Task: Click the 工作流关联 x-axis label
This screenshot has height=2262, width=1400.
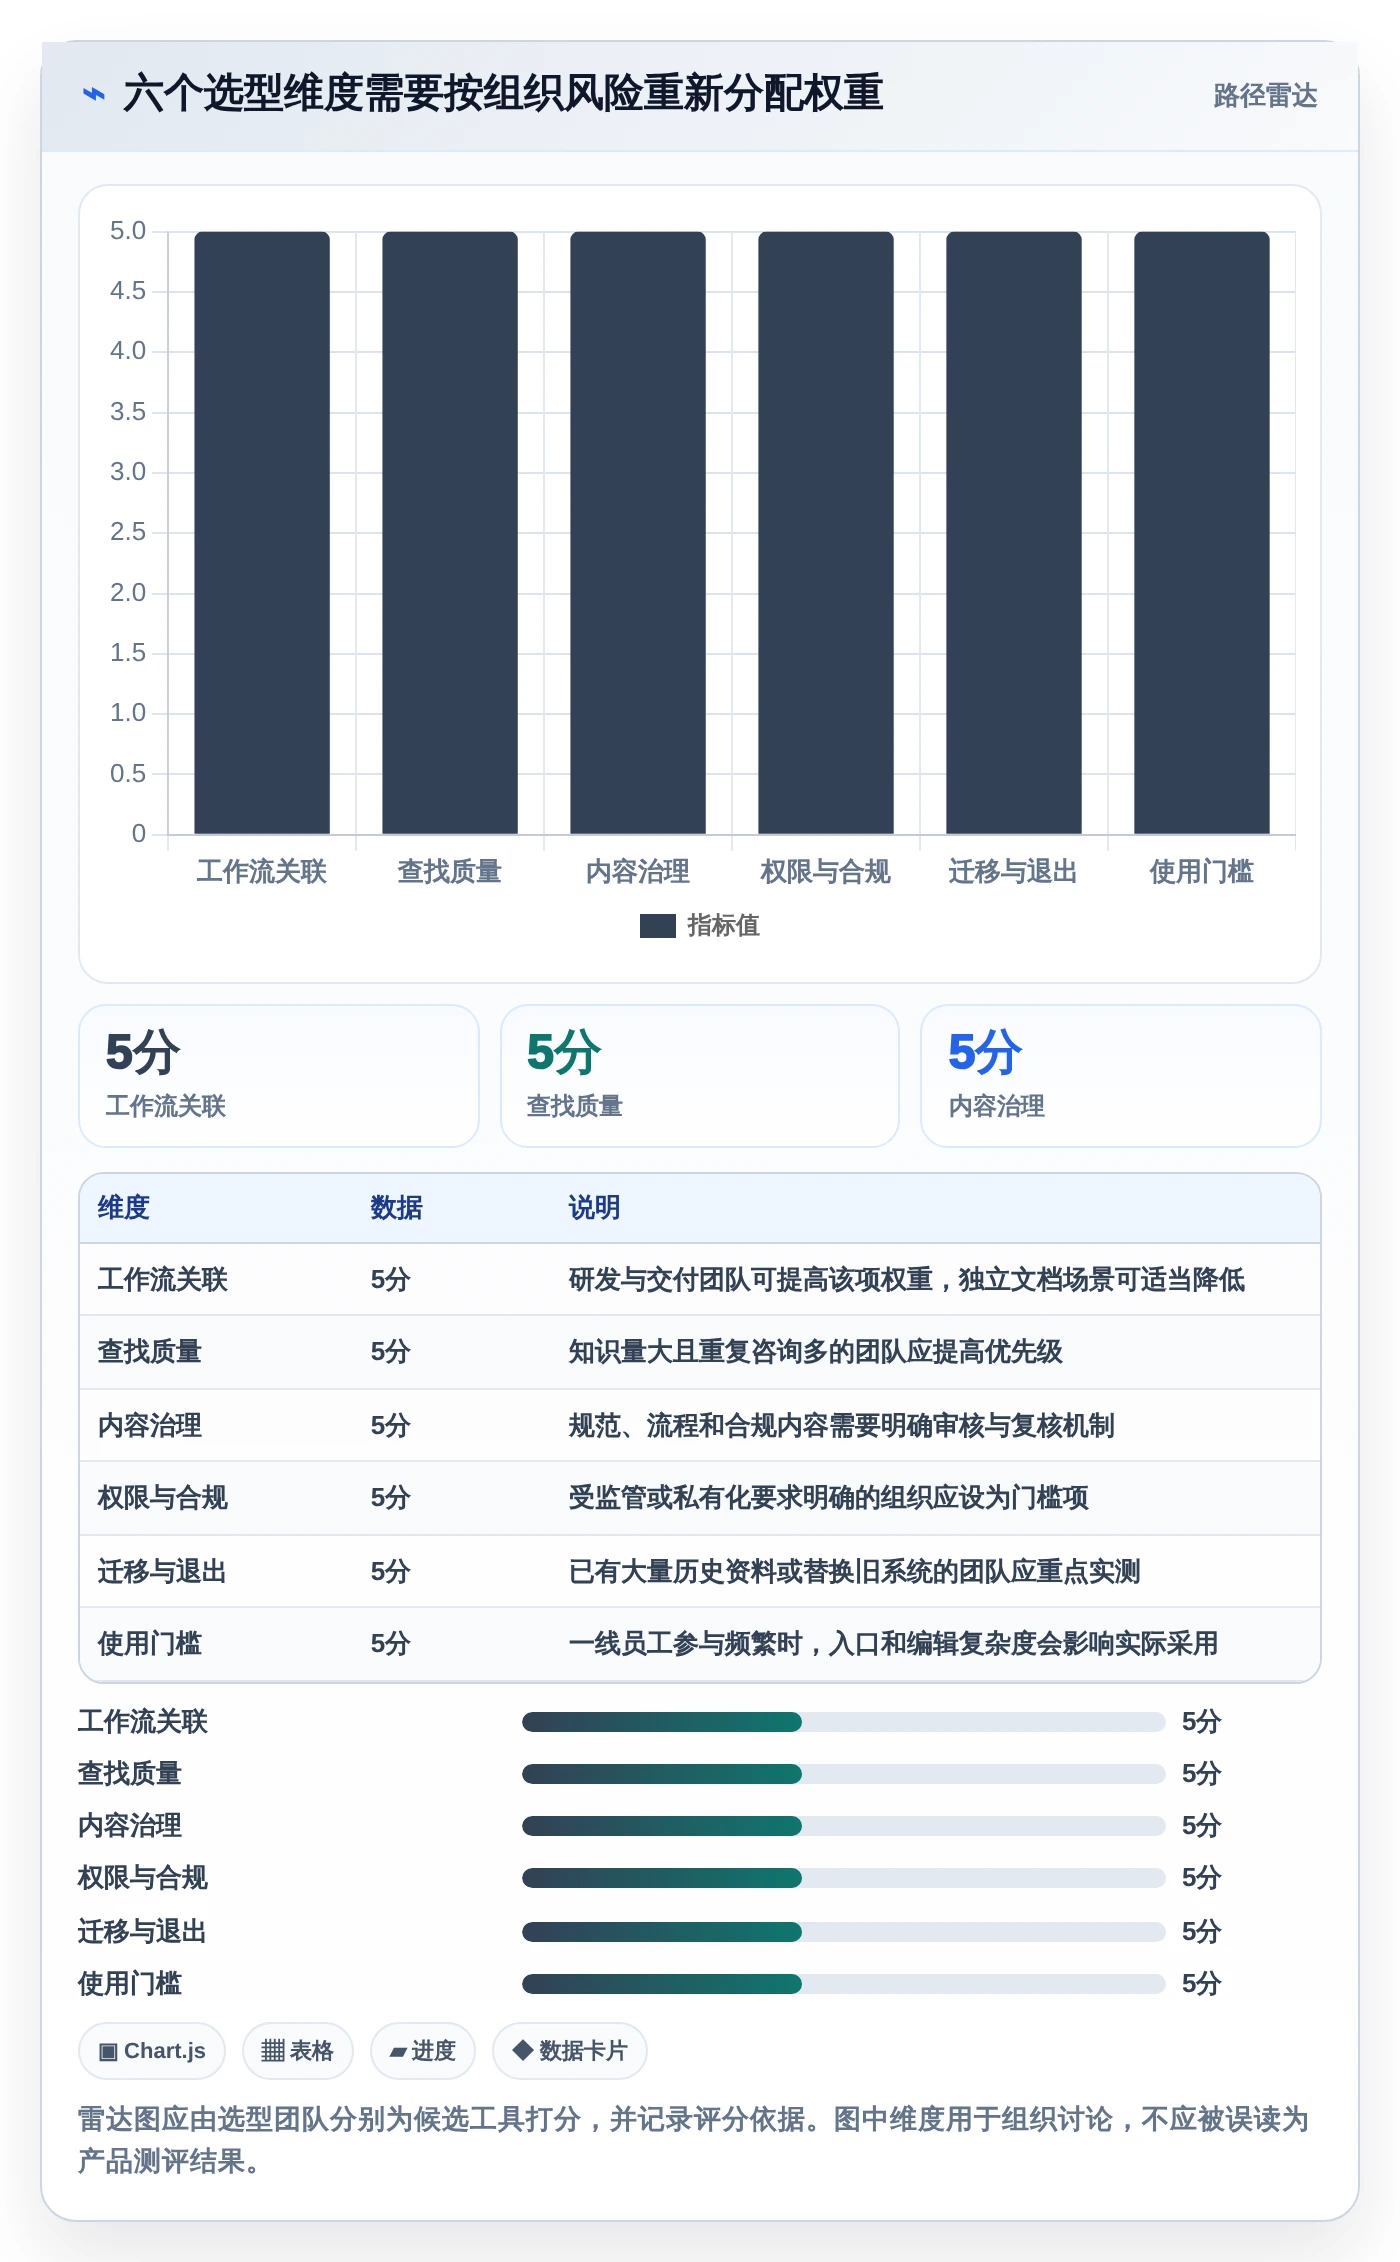Action: (x=262, y=872)
